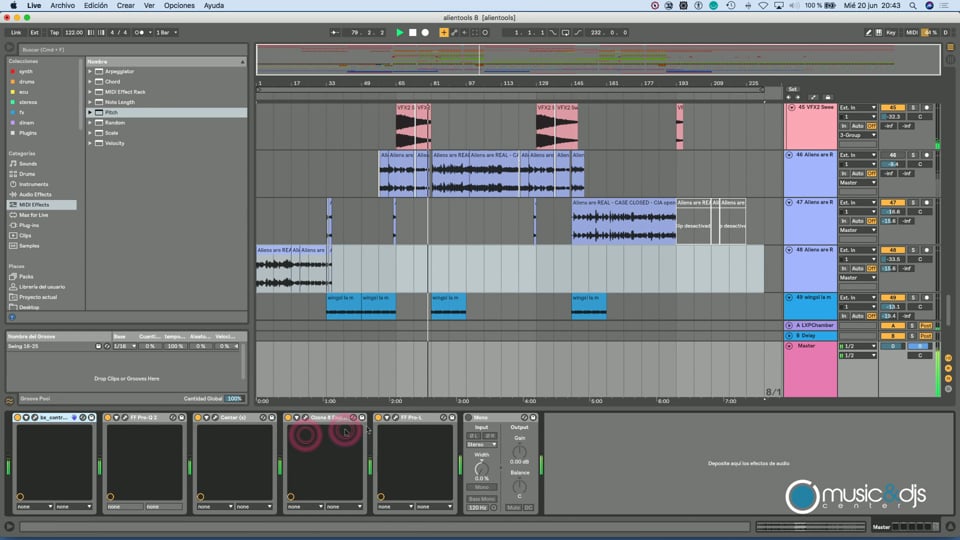Click the Link button
Viewport: 960px width, 540px height.
[x=16, y=32]
